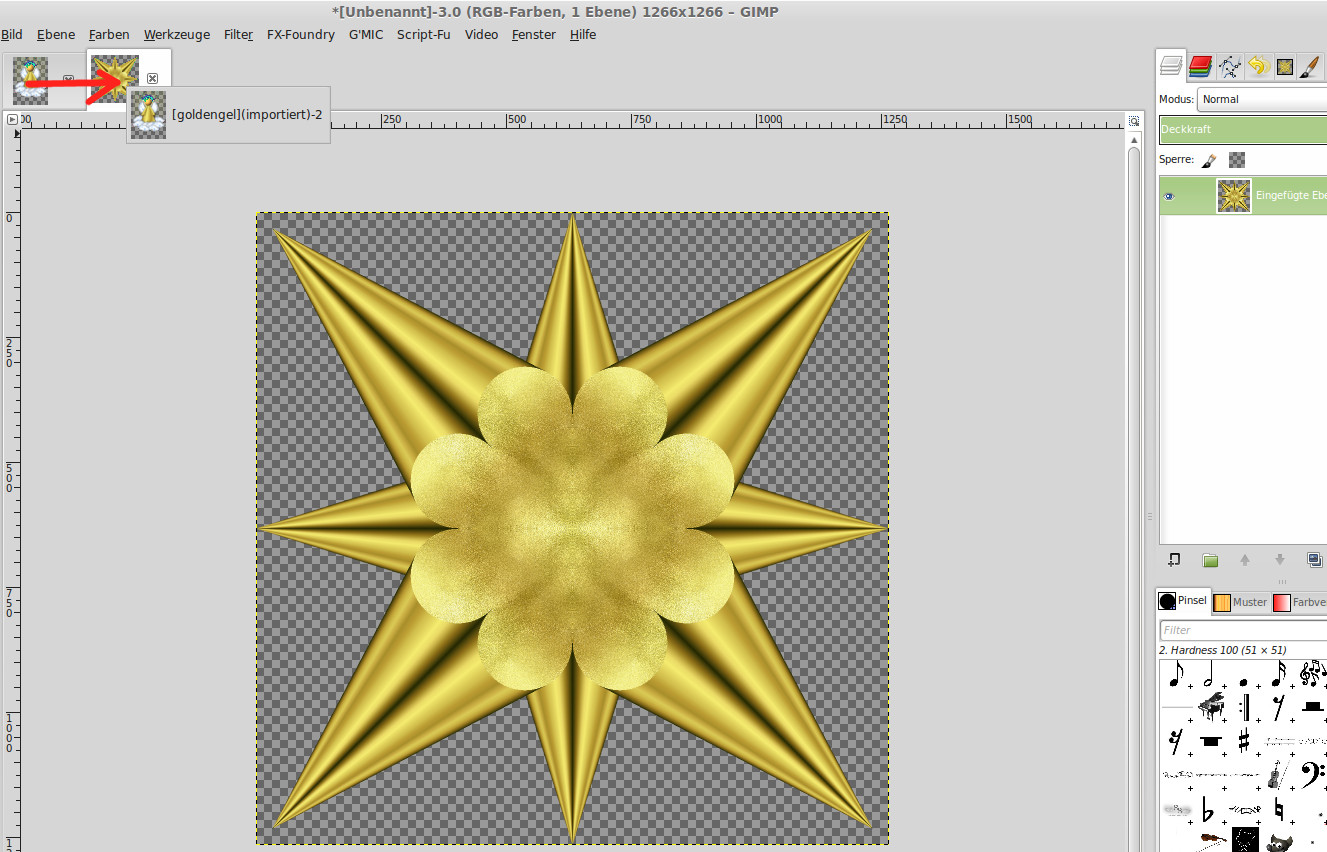Open the Filter menu
Screen dimensions: 1327x852
238,34
